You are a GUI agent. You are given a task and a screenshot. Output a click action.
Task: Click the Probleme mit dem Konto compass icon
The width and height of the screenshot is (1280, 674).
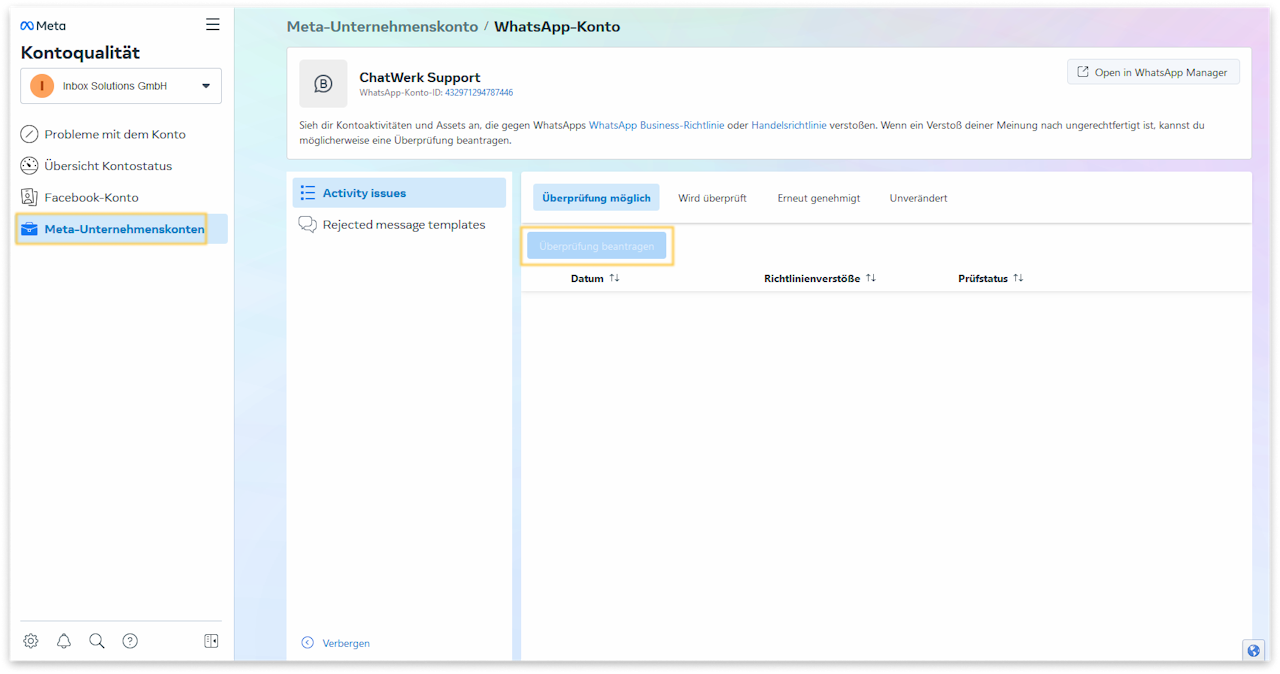[x=30, y=134]
